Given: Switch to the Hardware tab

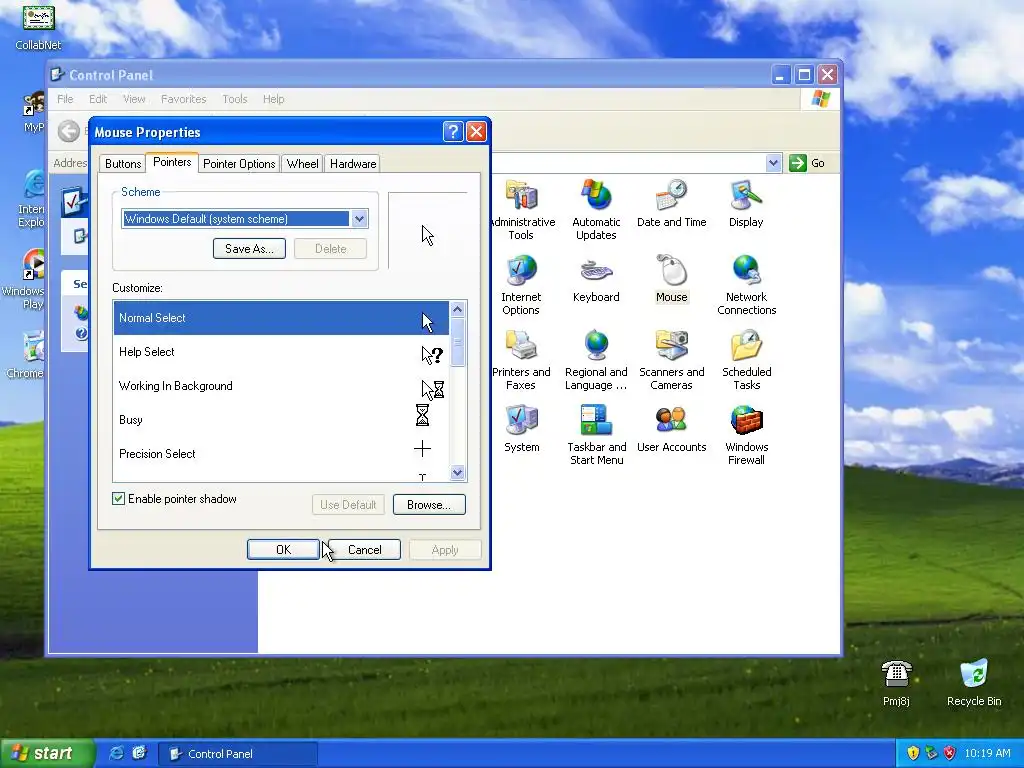Looking at the screenshot, I should coord(353,164).
